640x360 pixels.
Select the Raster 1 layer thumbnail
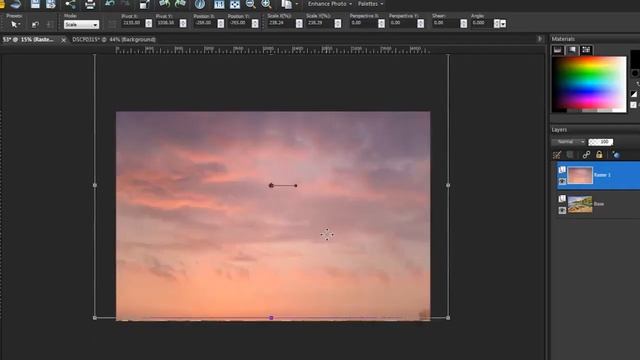580,175
